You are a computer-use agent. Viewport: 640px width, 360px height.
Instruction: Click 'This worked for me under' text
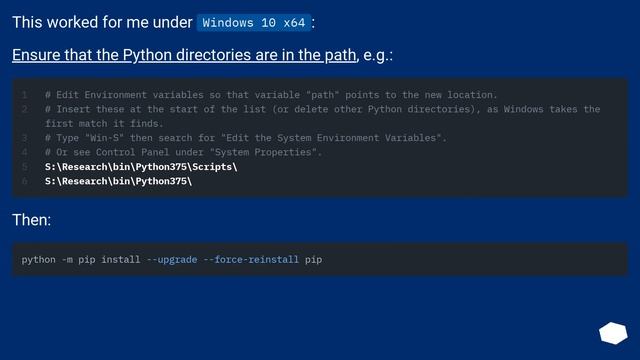[102, 22]
